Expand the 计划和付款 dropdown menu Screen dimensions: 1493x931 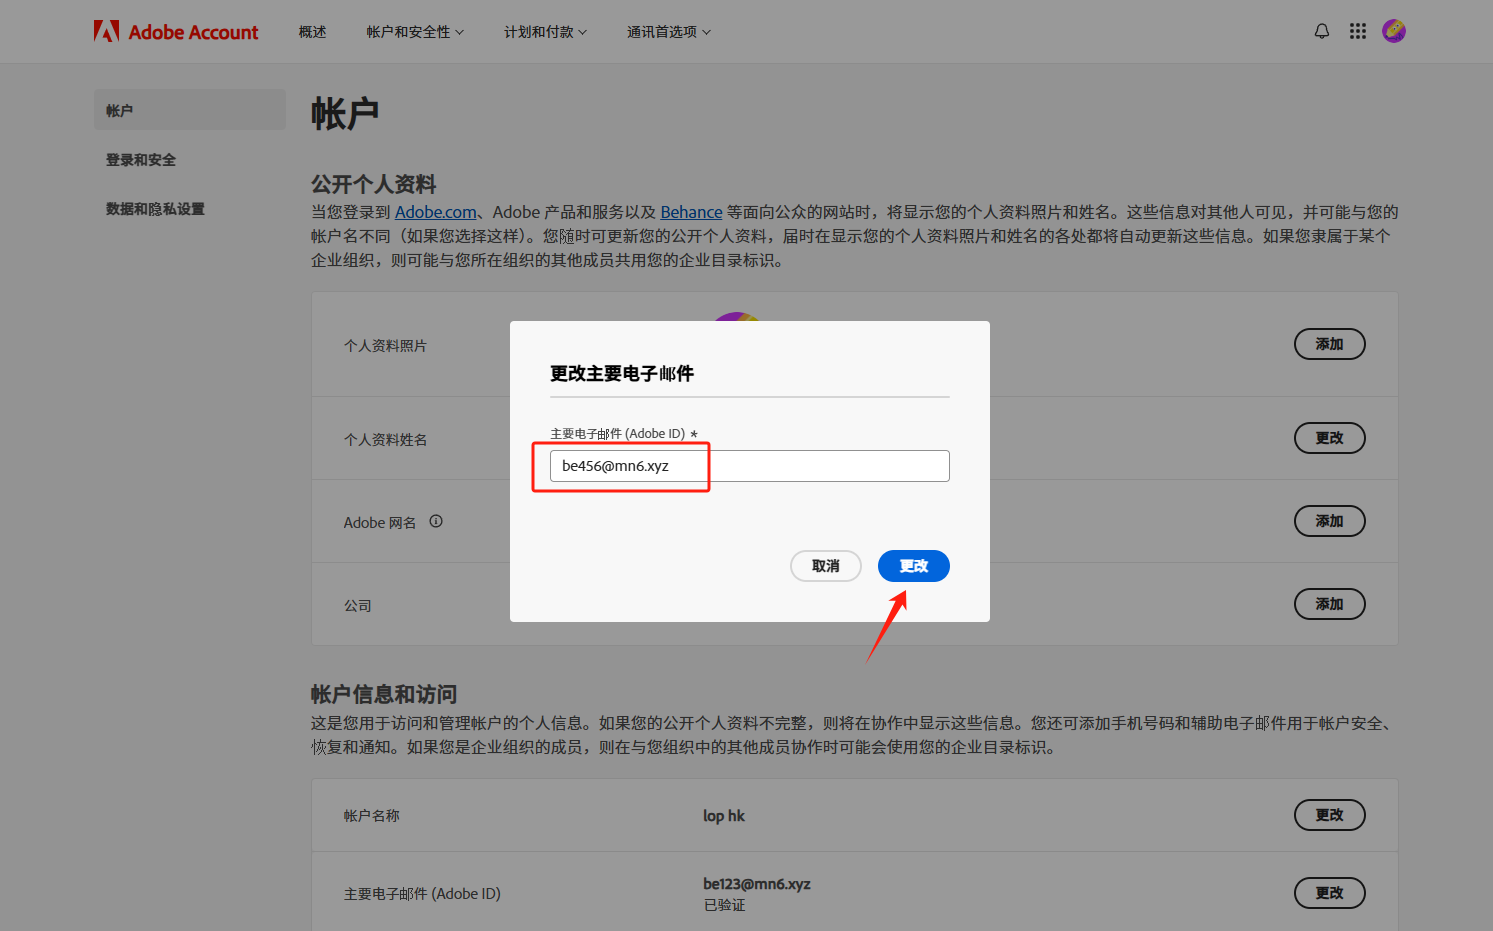coord(545,32)
